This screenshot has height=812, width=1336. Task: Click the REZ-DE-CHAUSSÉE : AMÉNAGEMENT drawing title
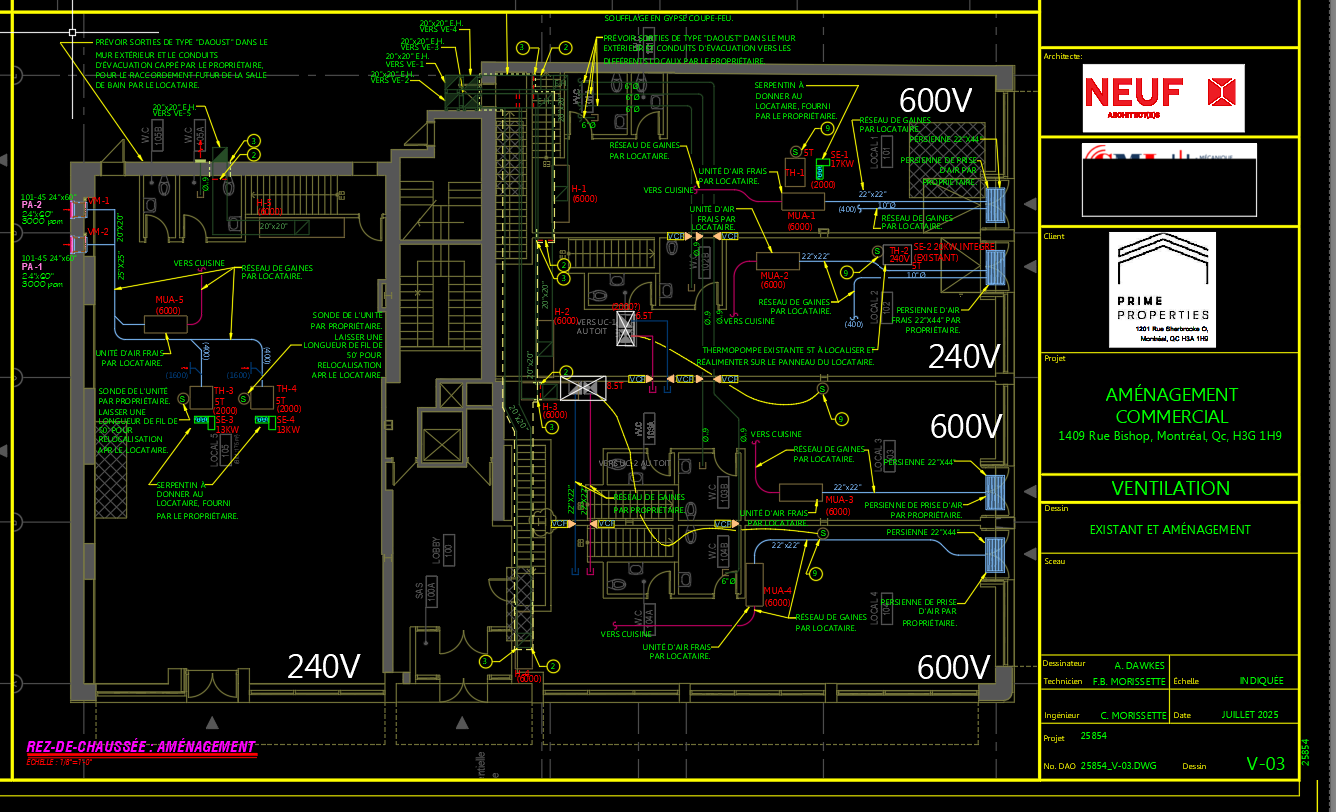coord(141,747)
